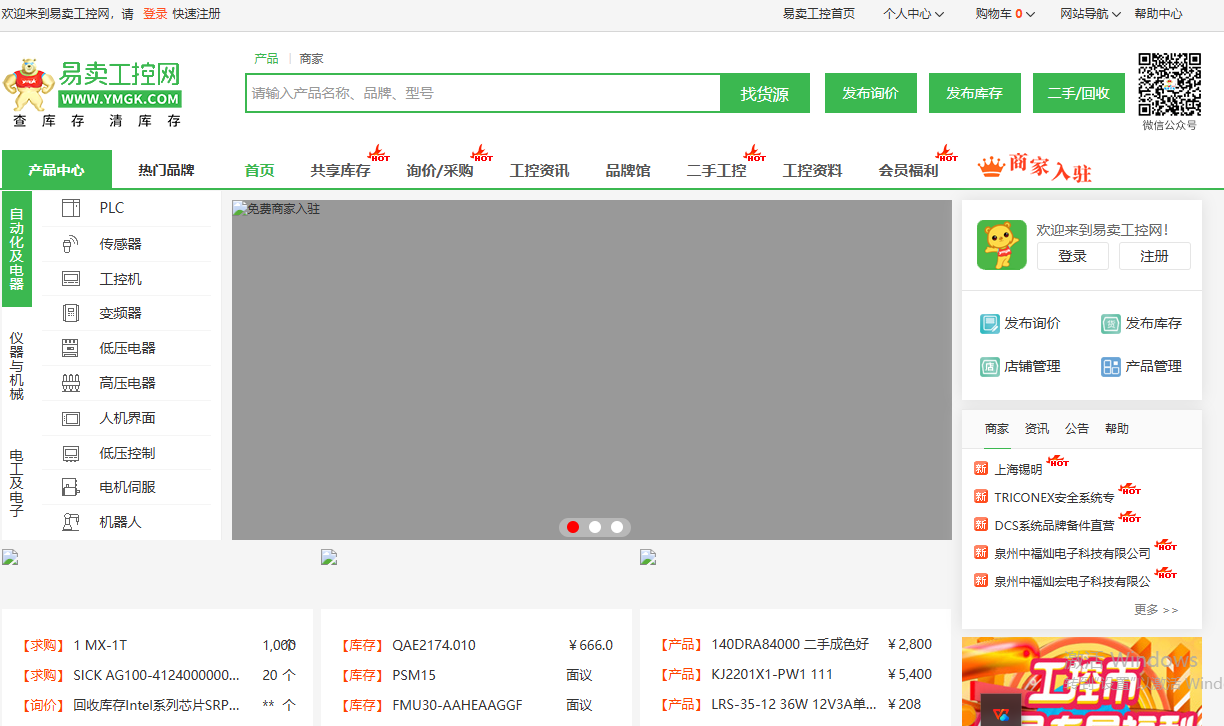This screenshot has width=1224, height=726.
Task: Expand the 网站导航 navigation dropdown
Action: tap(1090, 14)
